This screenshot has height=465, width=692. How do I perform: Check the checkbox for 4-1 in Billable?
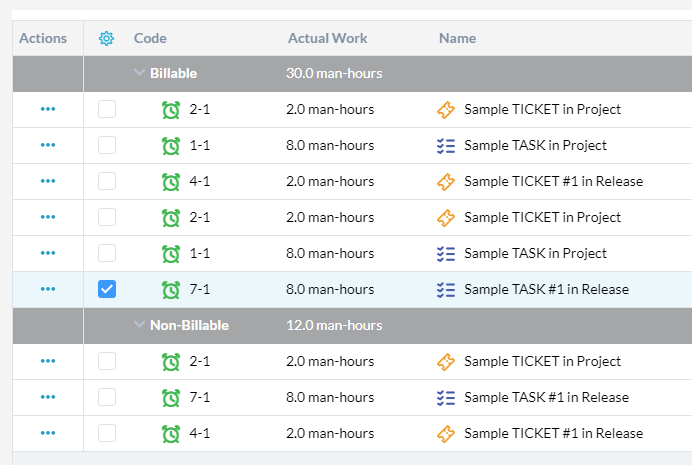pos(107,182)
